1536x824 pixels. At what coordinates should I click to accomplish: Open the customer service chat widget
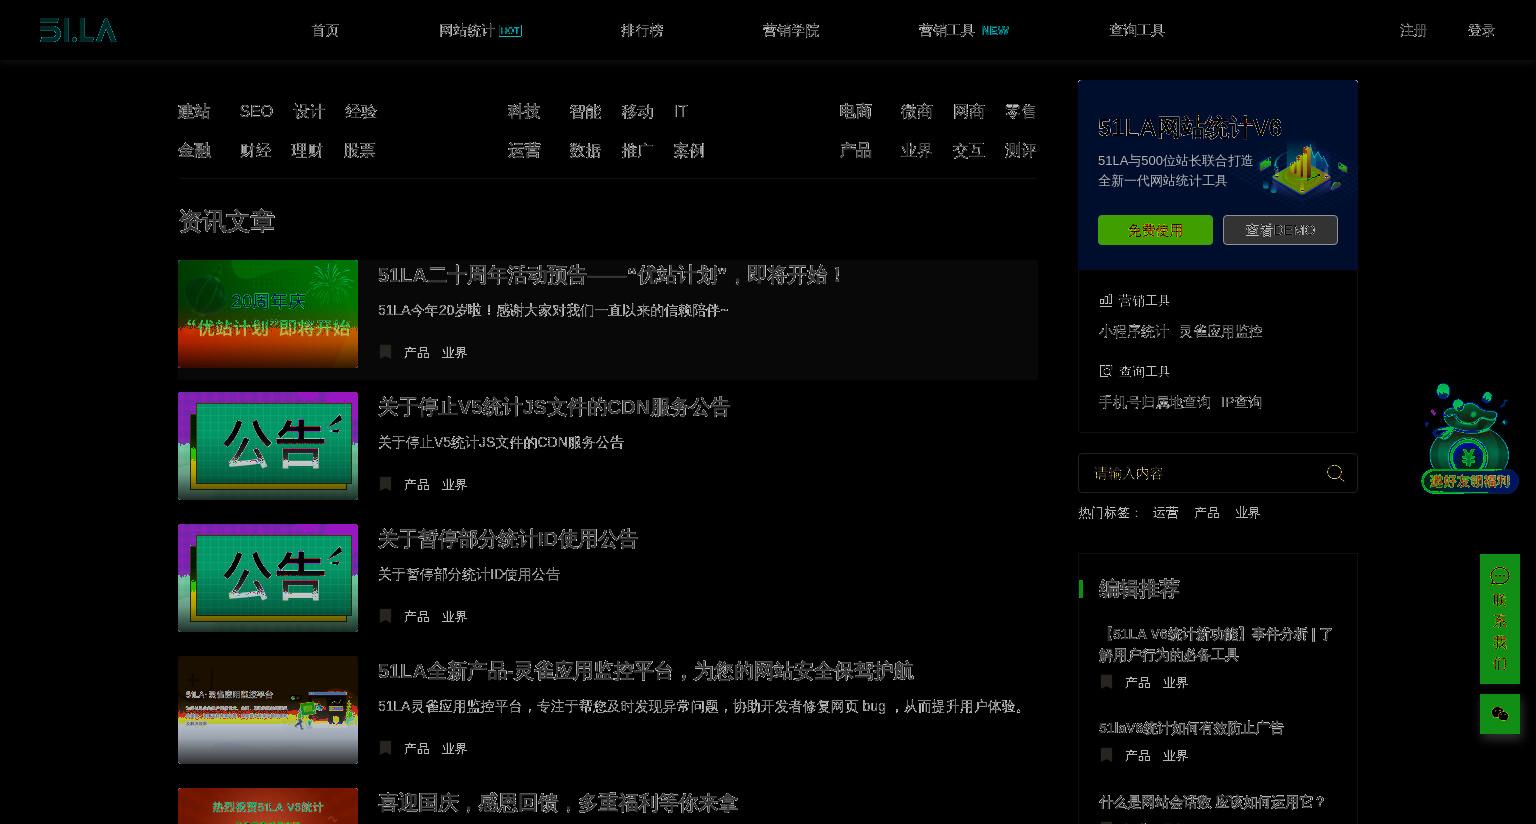pos(1499,619)
